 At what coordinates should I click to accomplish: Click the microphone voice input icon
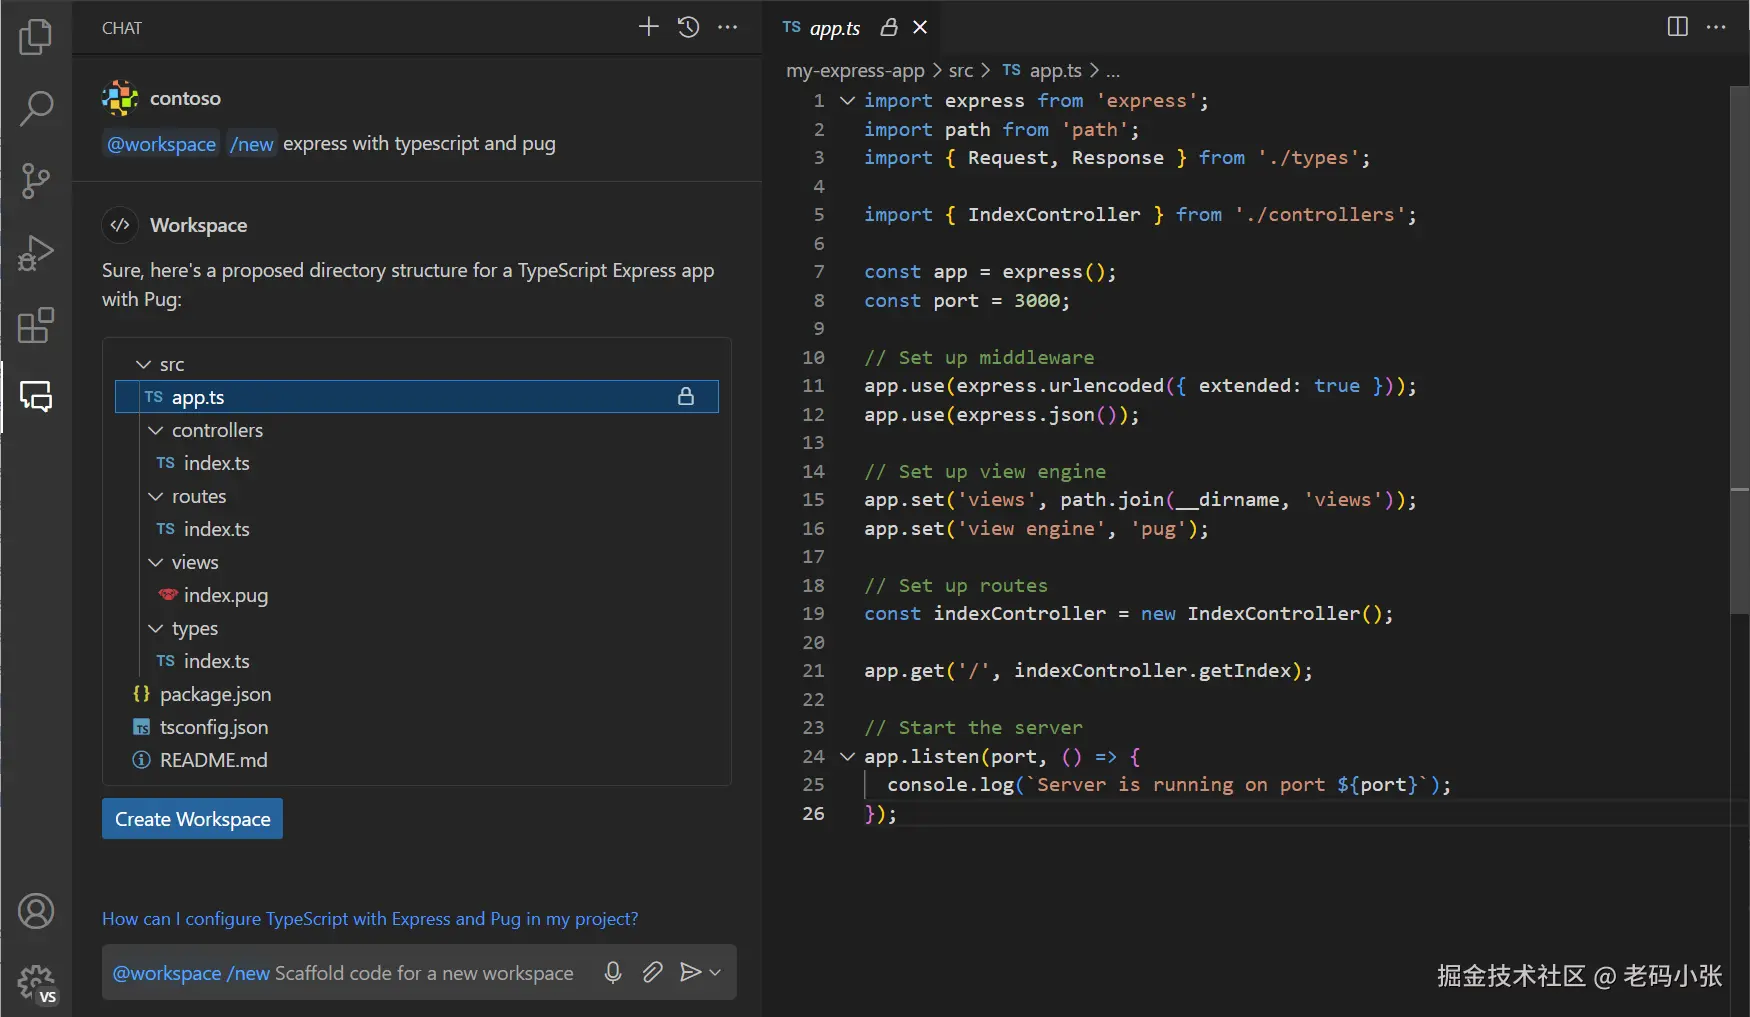[x=613, y=972]
